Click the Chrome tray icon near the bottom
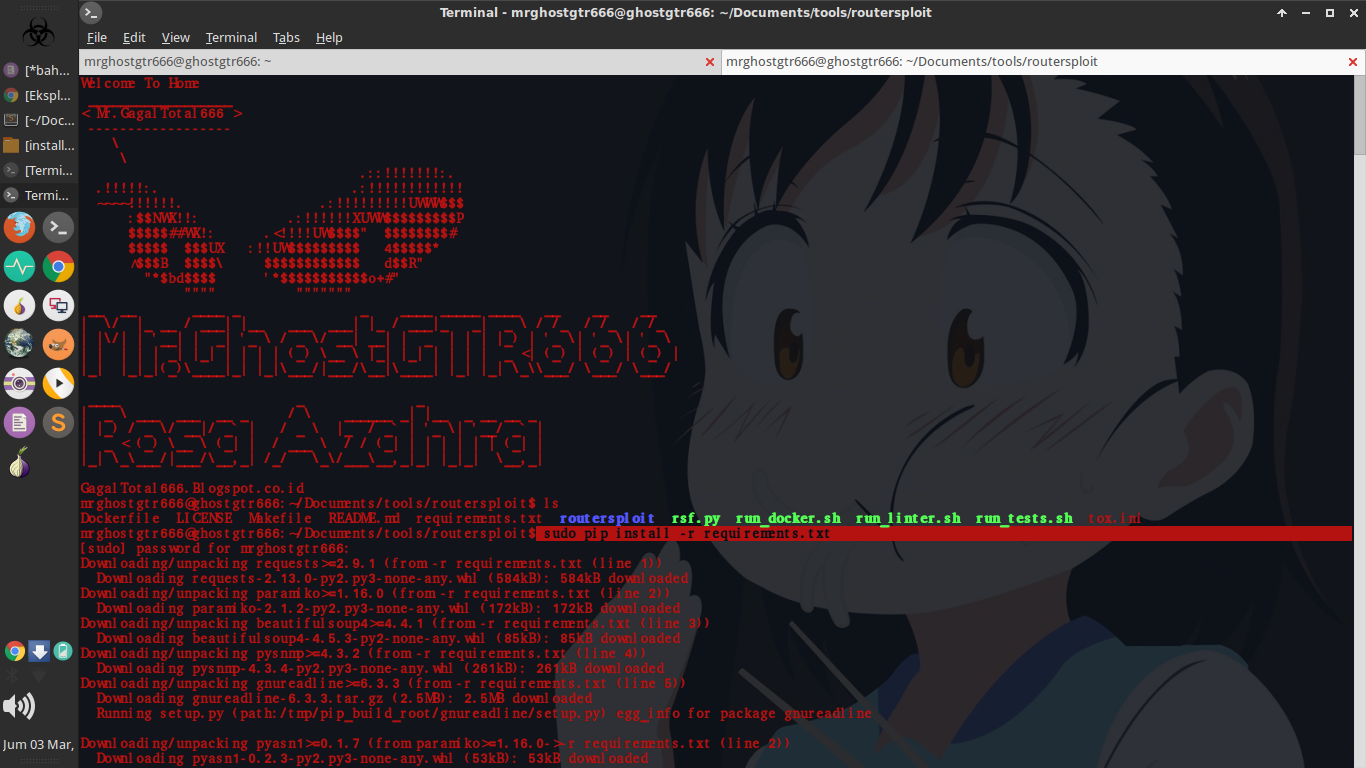This screenshot has height=768, width=1366. click(14, 652)
